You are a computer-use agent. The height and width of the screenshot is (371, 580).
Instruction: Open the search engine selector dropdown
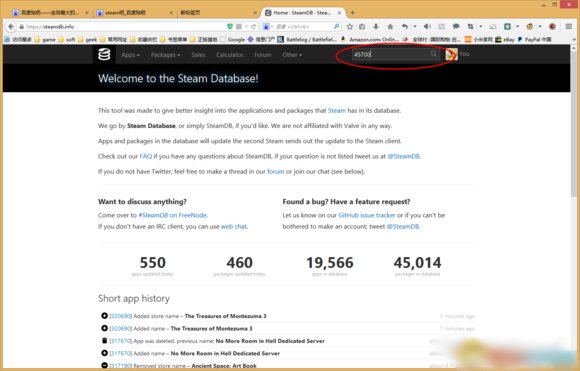pos(268,27)
